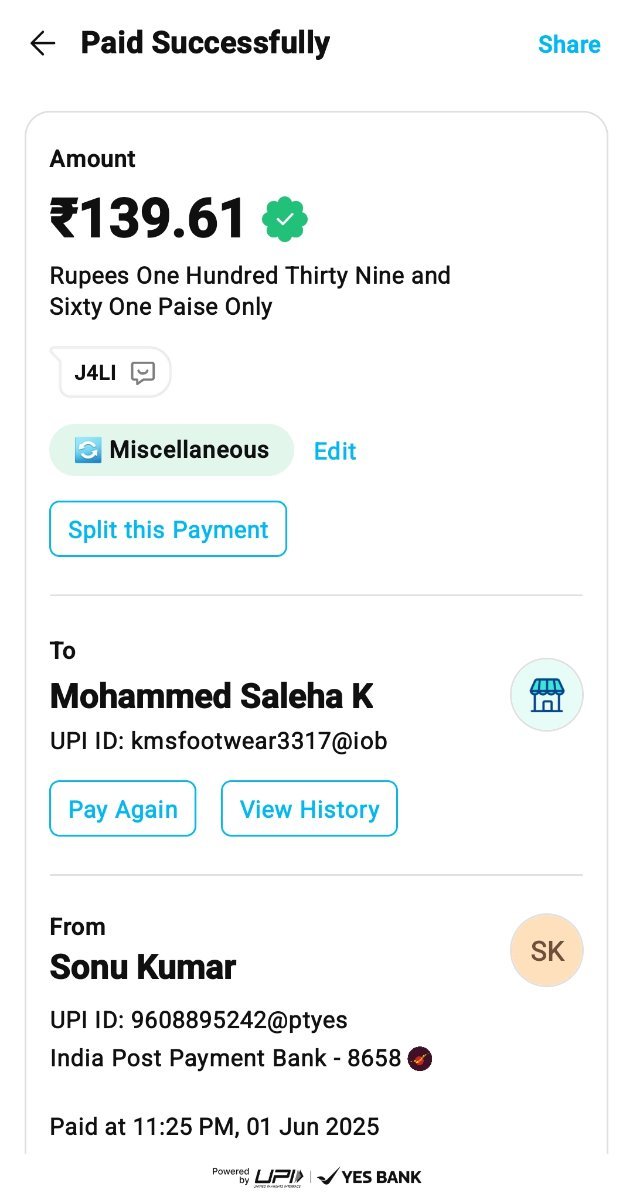Tap the YES BANK logo in footer
The image size is (633, 1200).
click(x=369, y=1176)
